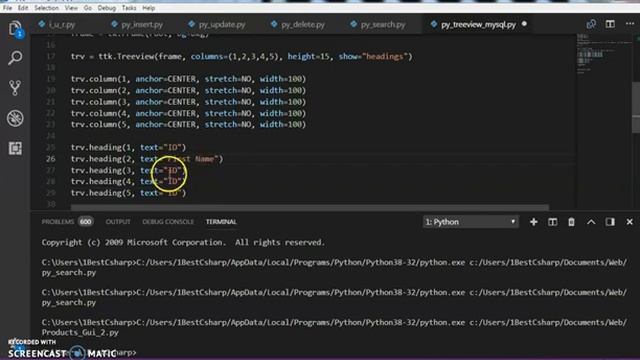Screen dimensions: 640x360
Task: Move the panel to the right side
Action: click(610, 222)
